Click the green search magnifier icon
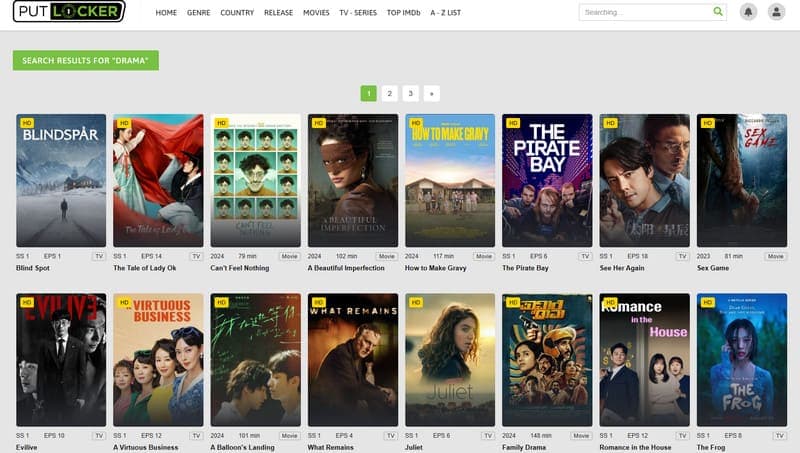Image resolution: width=800 pixels, height=453 pixels. pyautogui.click(x=718, y=11)
